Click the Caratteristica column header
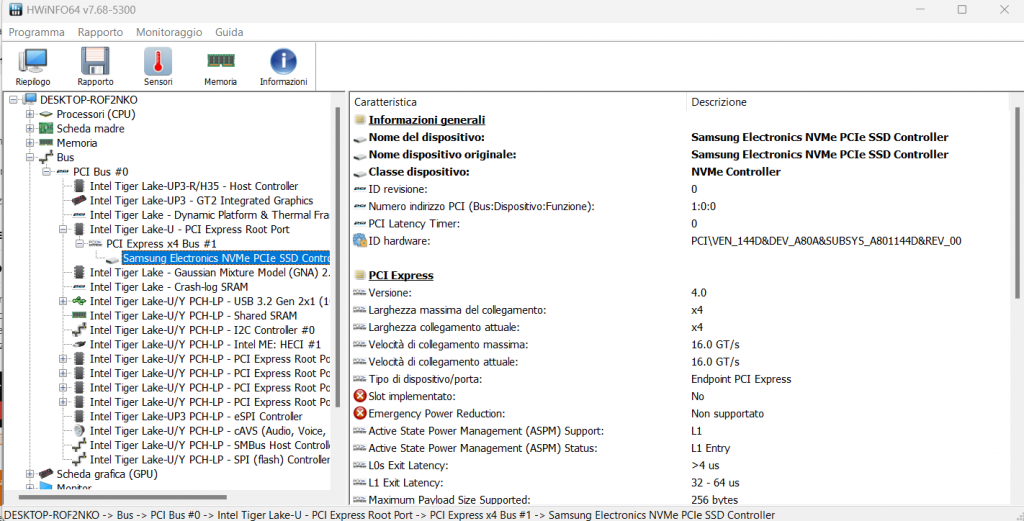The width and height of the screenshot is (1024, 521). 385,102
